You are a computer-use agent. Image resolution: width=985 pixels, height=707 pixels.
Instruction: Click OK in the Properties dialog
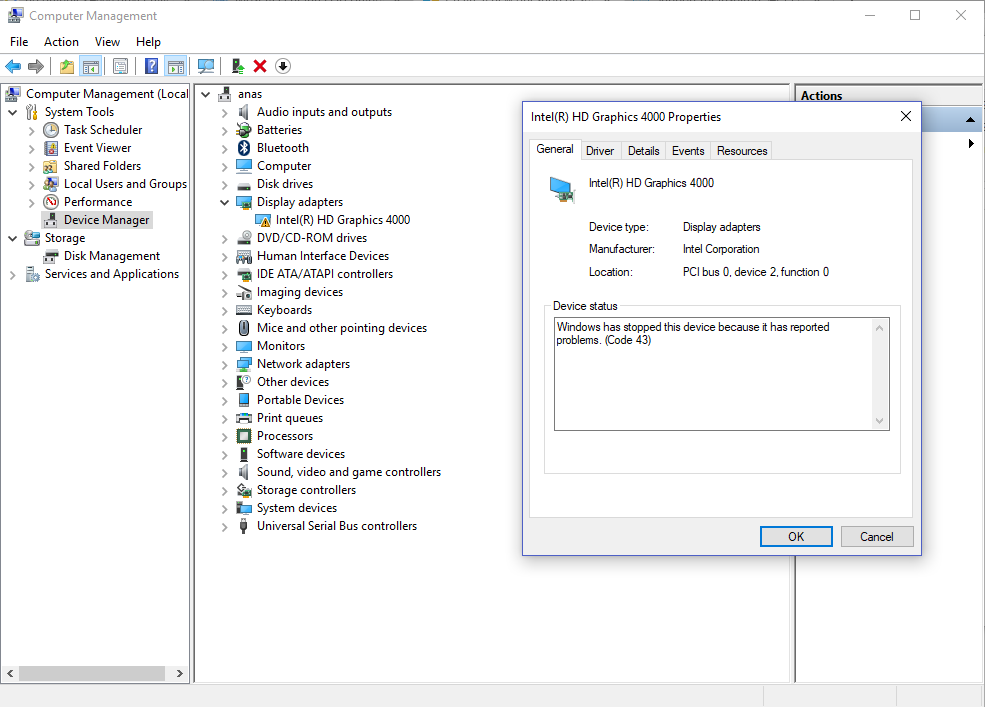tap(796, 537)
